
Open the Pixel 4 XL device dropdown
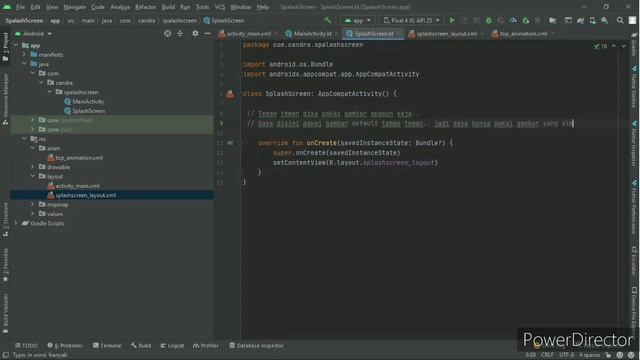pos(411,20)
